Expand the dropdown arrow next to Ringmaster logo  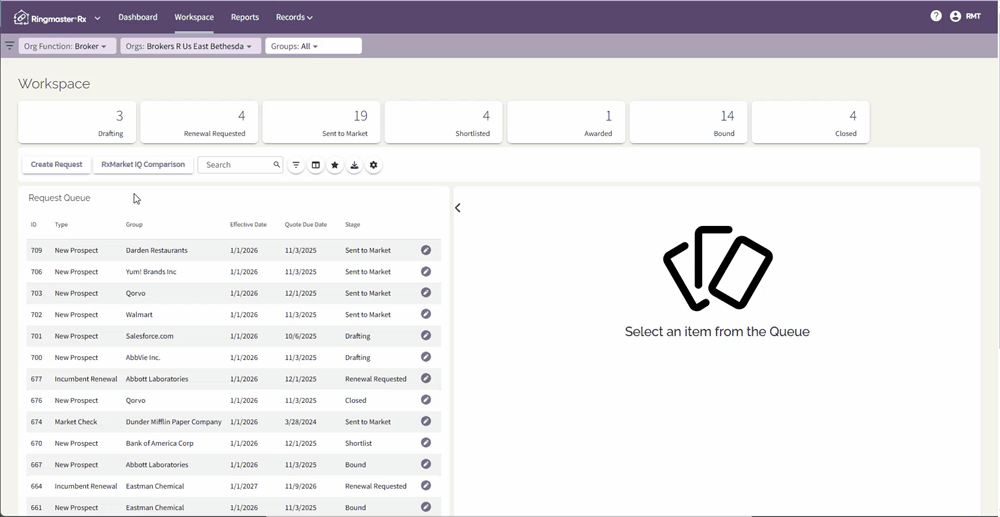tap(98, 18)
